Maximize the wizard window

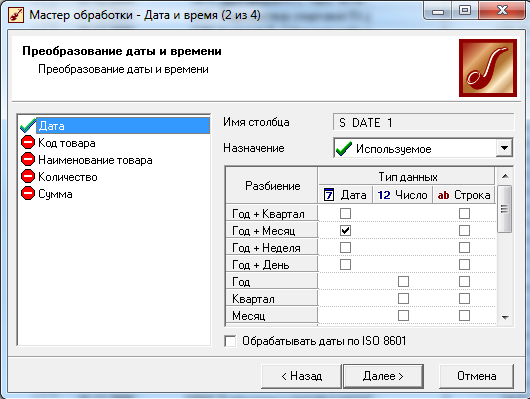tap(465, 11)
